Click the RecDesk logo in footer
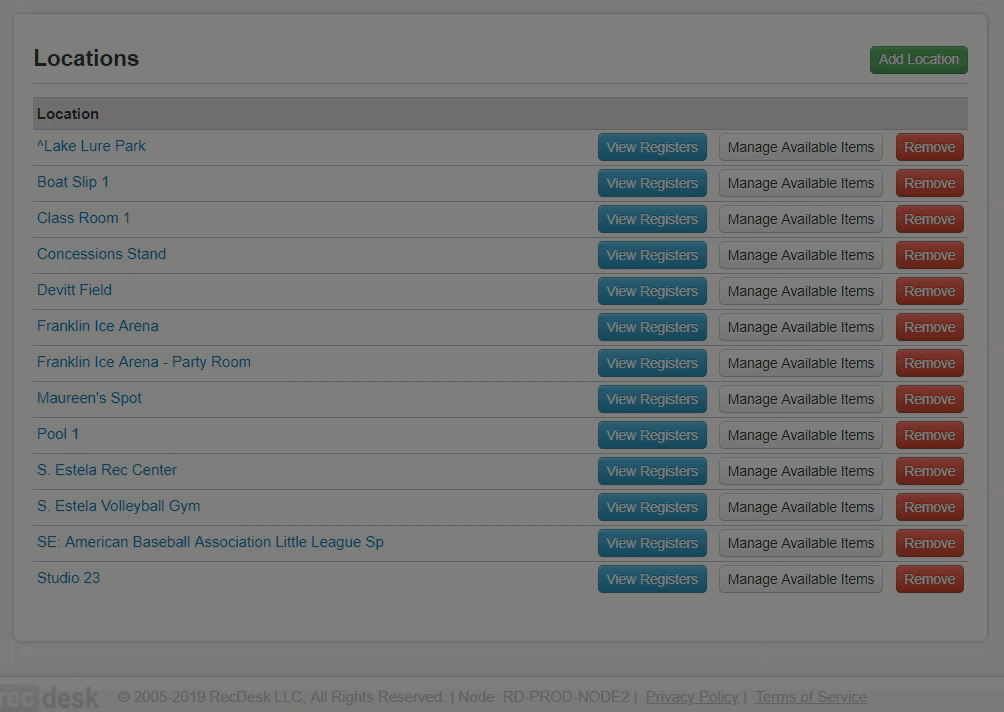1004x712 pixels. click(x=50, y=697)
